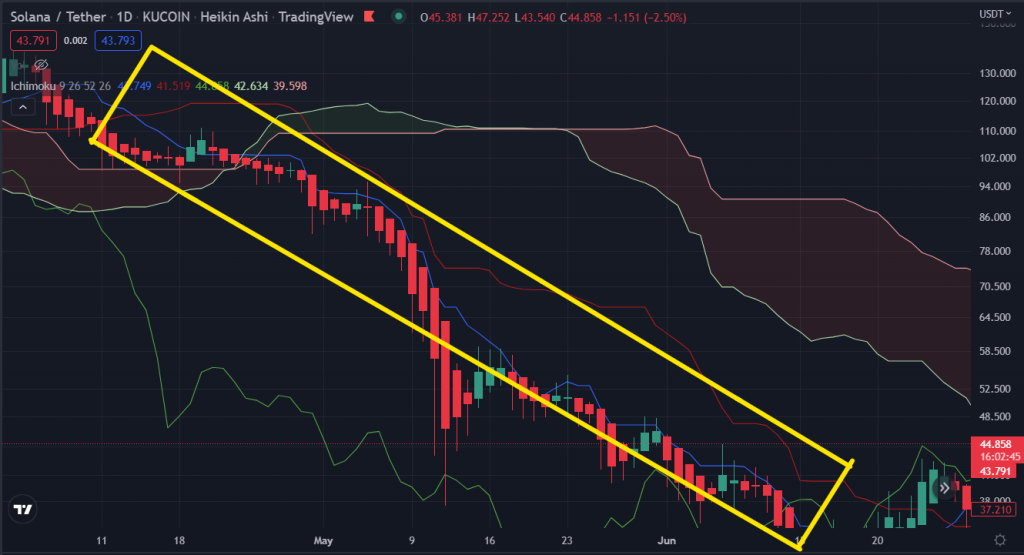Click date 16 on time axis
This screenshot has width=1024, height=555.
(490, 541)
